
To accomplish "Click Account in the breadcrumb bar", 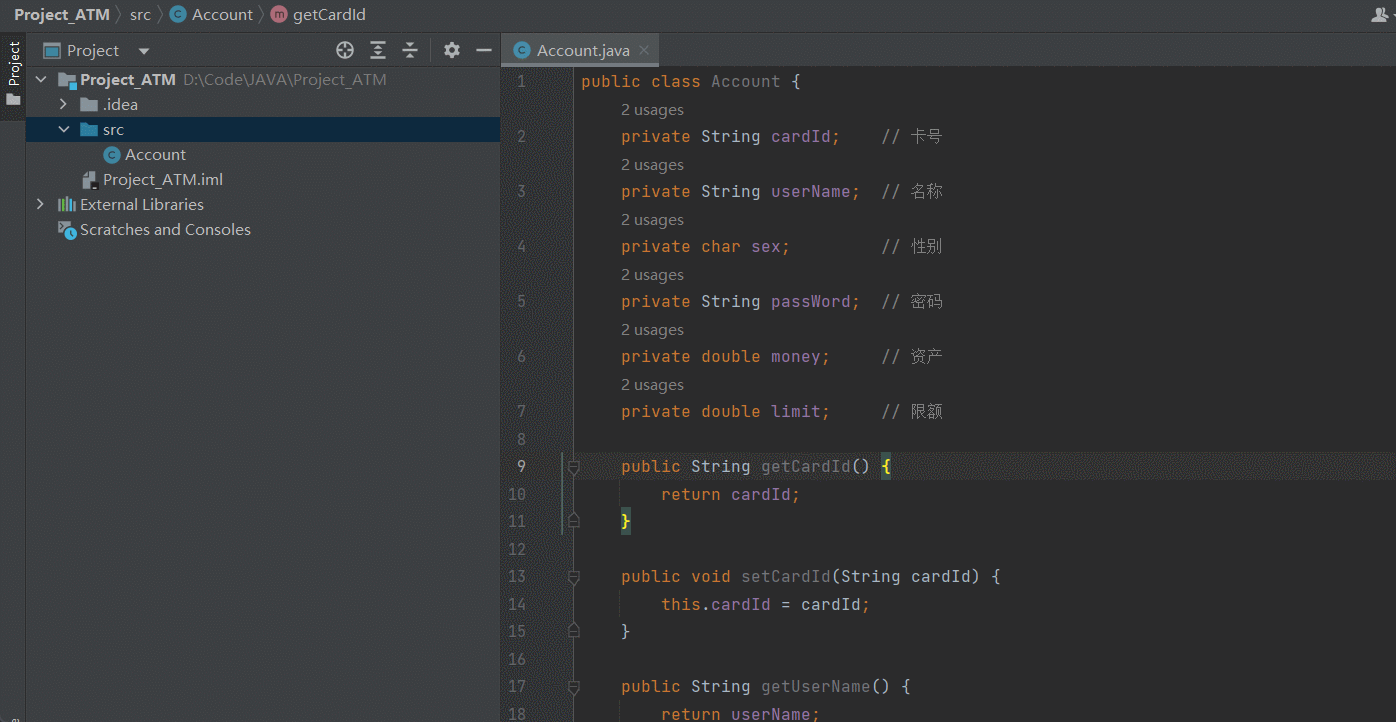I will pyautogui.click(x=222, y=14).
